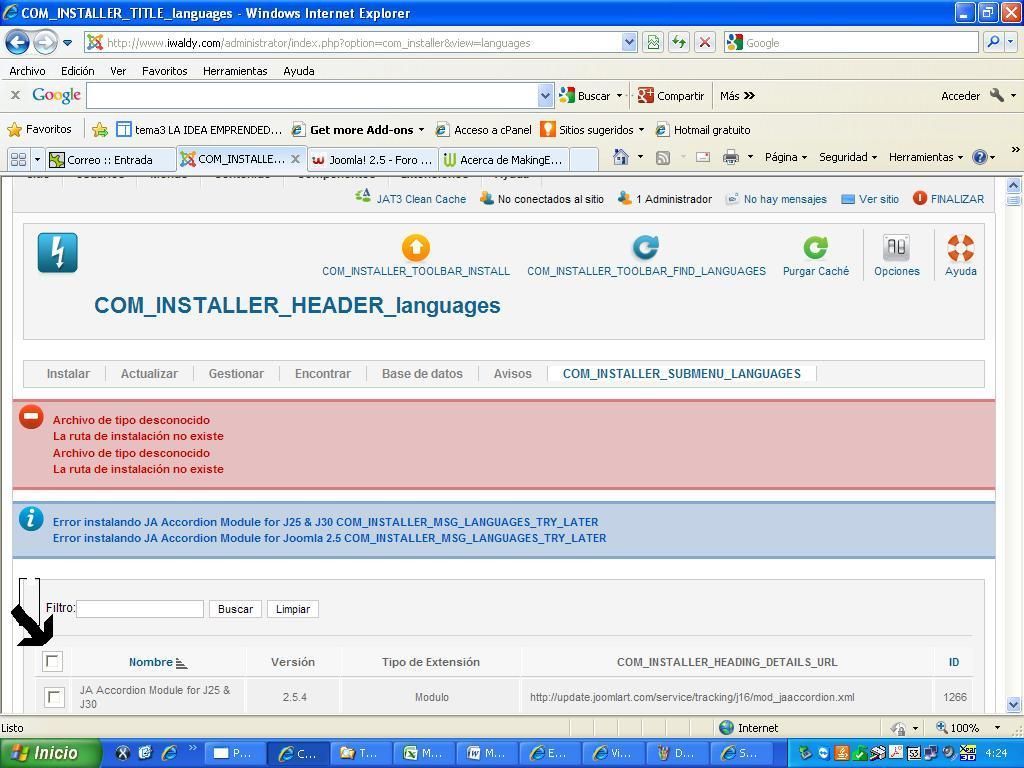
Task: Click the Add to Favorites star icon
Action: (100, 129)
